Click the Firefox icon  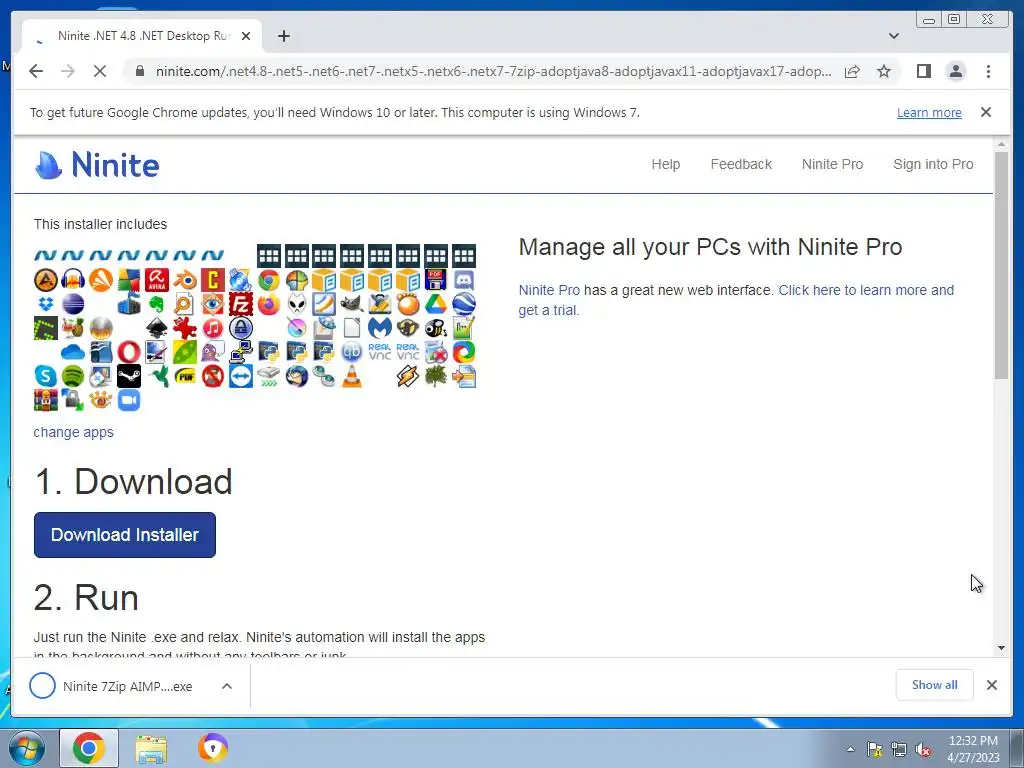(268, 304)
